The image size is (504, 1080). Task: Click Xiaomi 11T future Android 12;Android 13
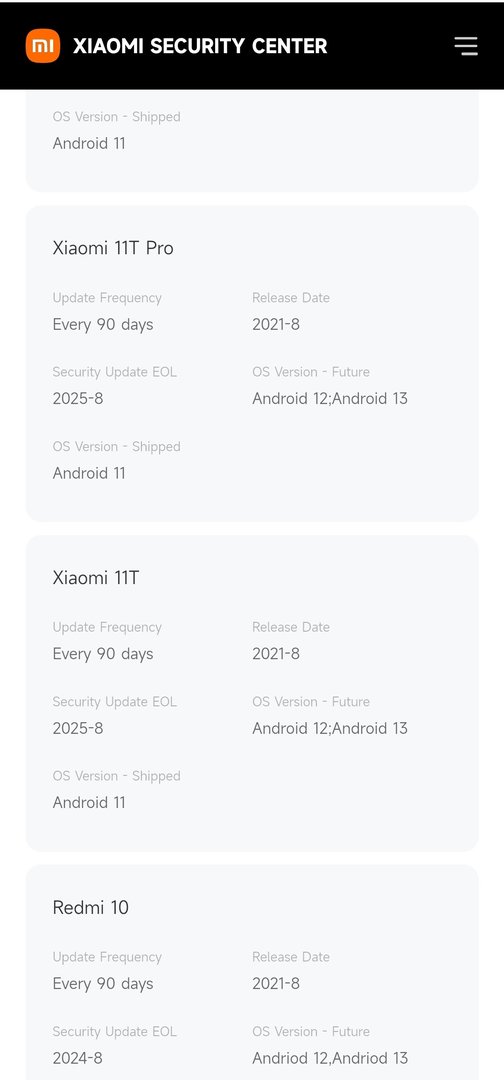330,728
